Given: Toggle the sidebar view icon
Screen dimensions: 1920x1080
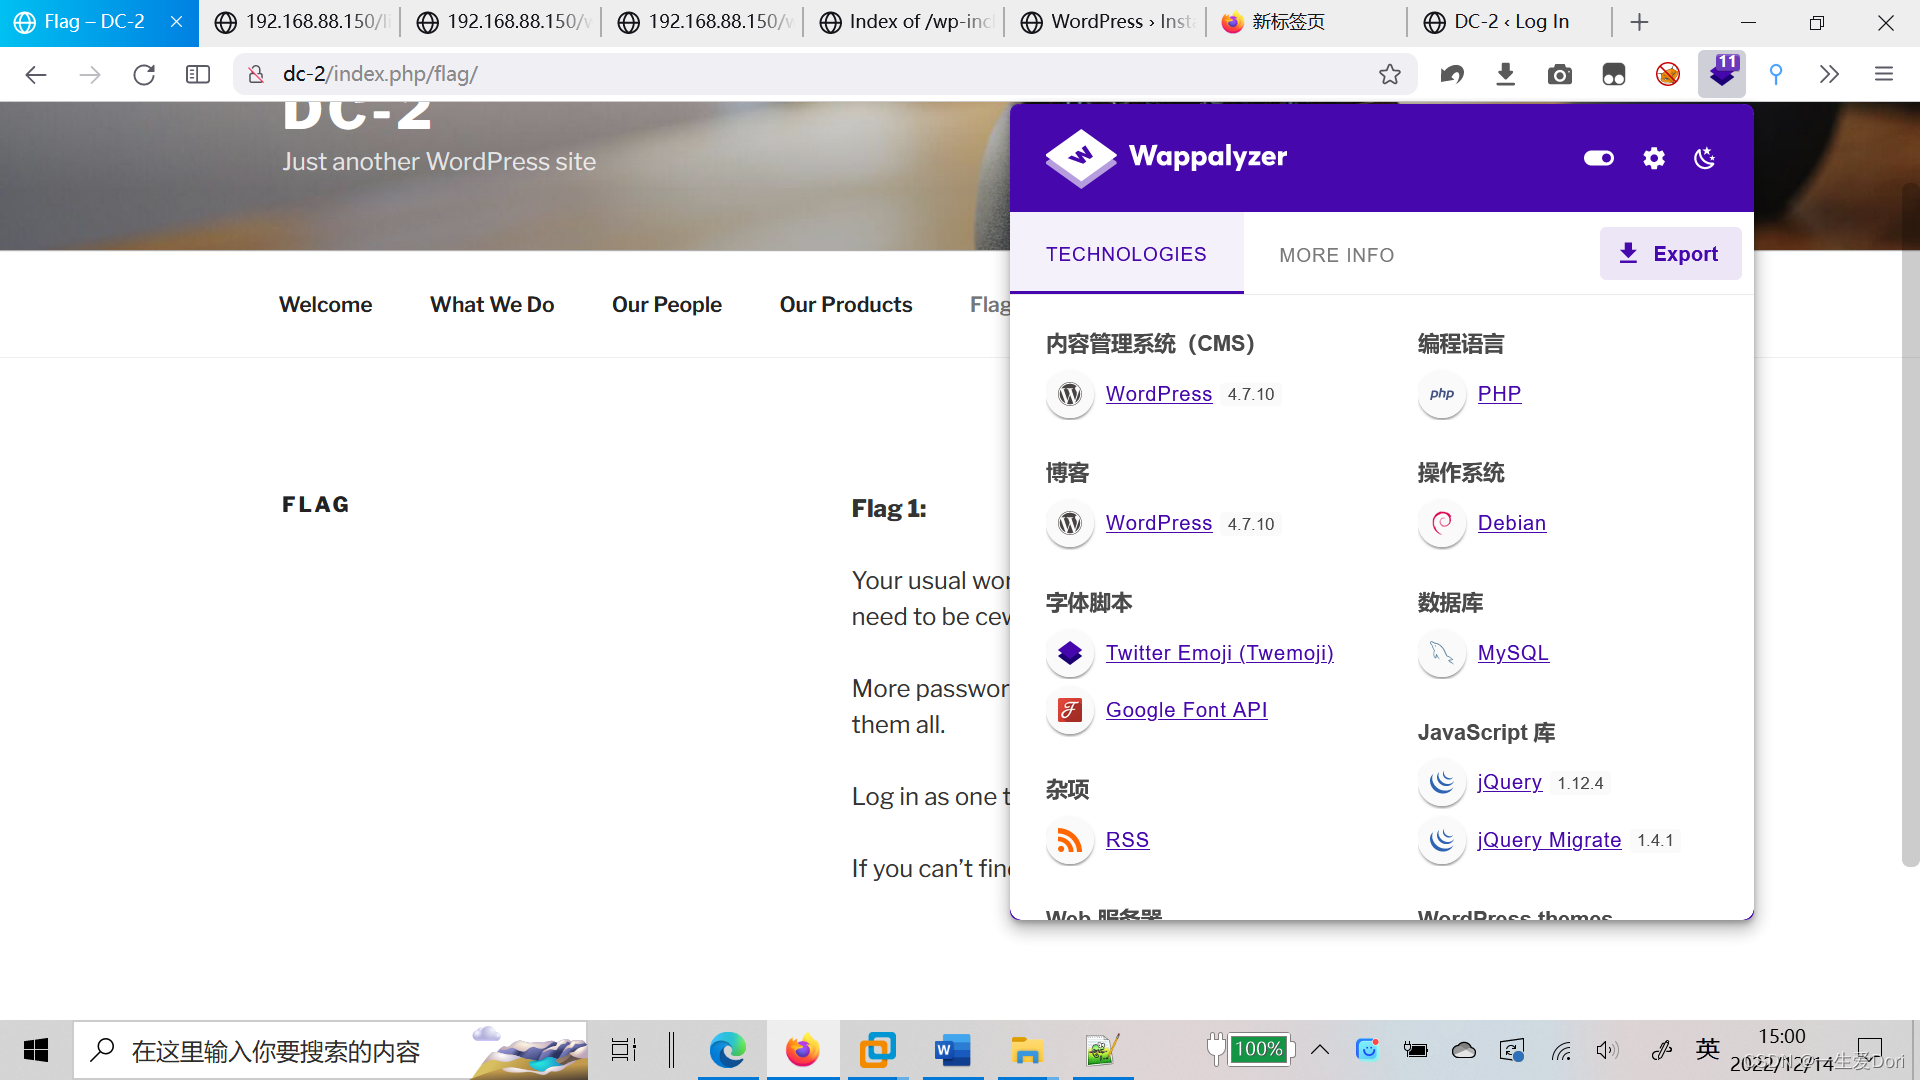Looking at the screenshot, I should [x=198, y=74].
